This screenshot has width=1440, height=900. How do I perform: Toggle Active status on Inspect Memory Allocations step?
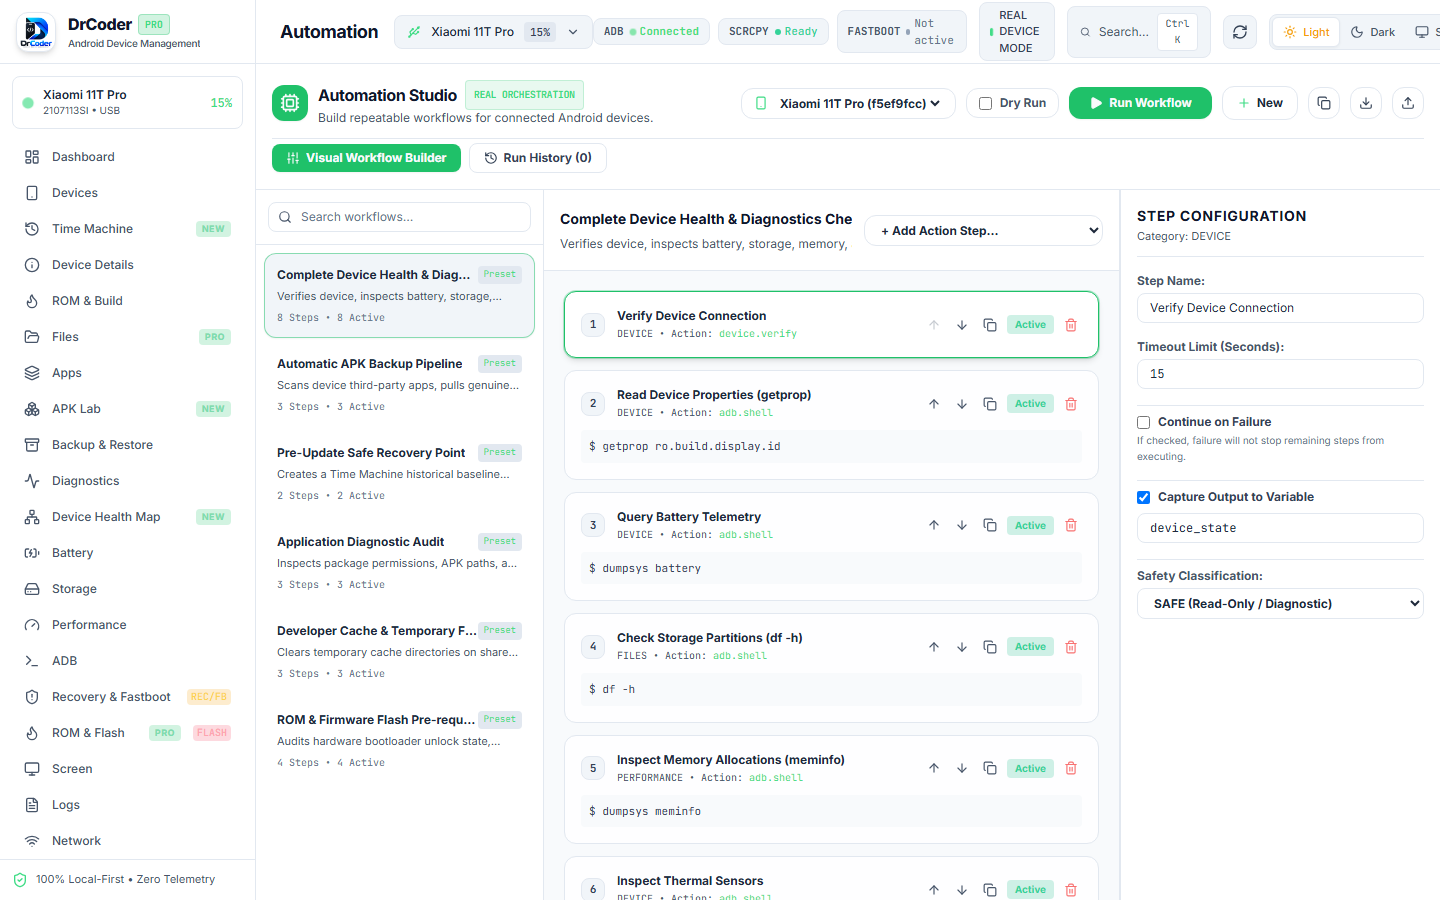[x=1030, y=769]
